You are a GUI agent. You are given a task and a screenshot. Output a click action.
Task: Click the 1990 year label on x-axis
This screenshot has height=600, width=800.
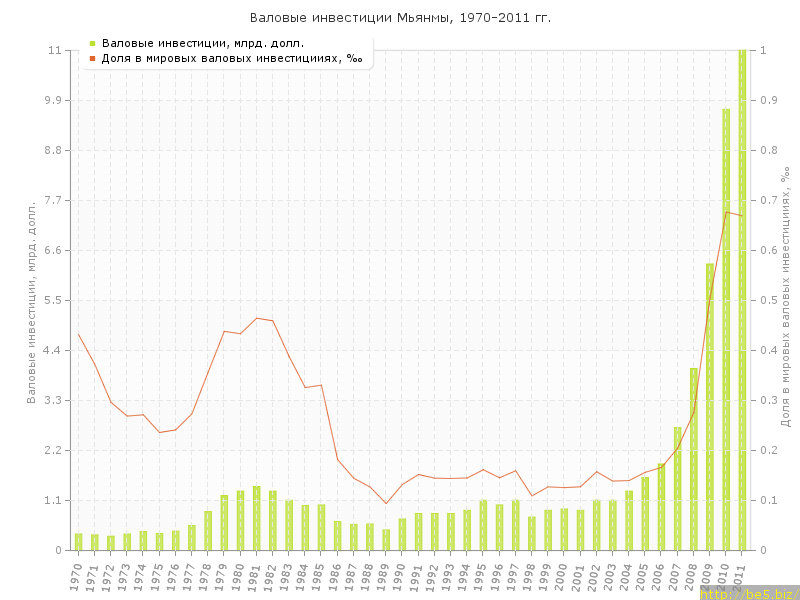[x=400, y=575]
